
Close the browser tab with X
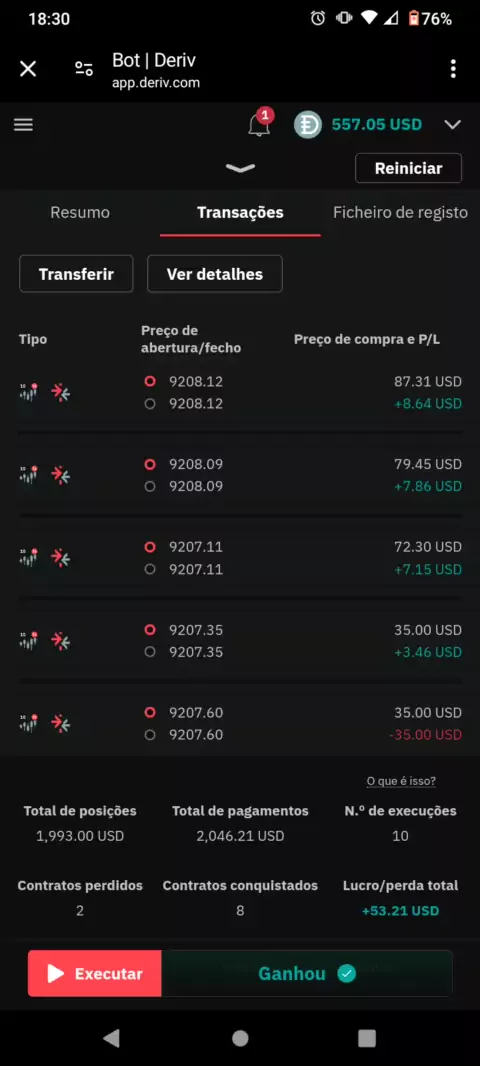(28, 69)
